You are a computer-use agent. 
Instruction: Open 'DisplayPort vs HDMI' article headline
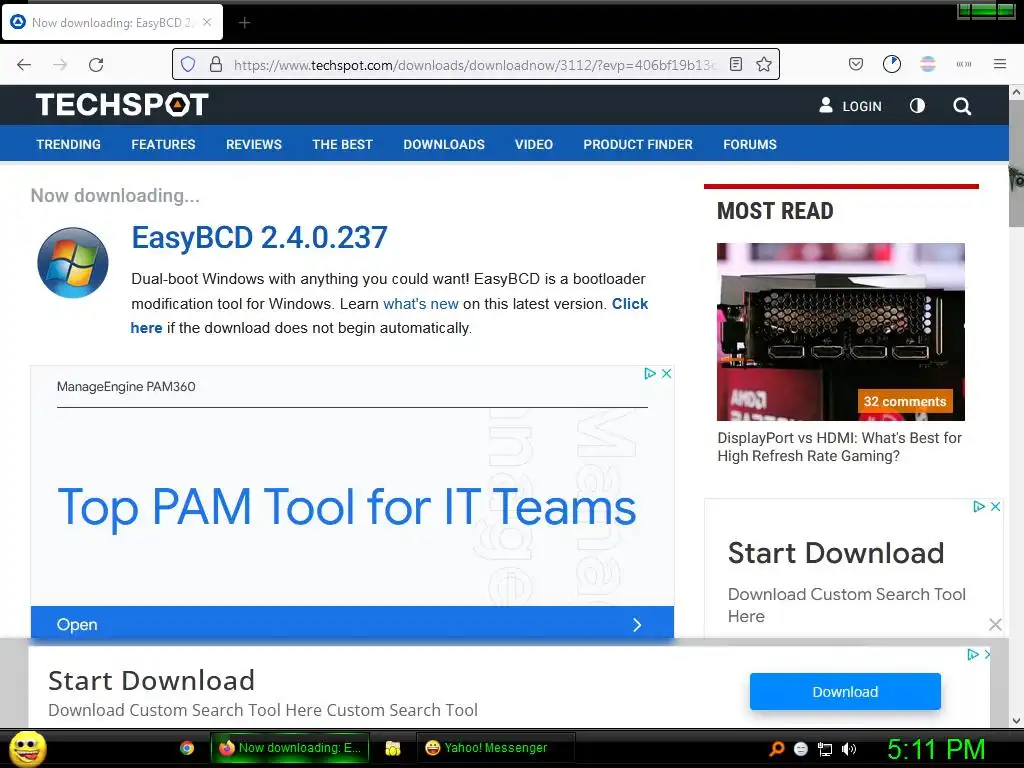pos(839,447)
